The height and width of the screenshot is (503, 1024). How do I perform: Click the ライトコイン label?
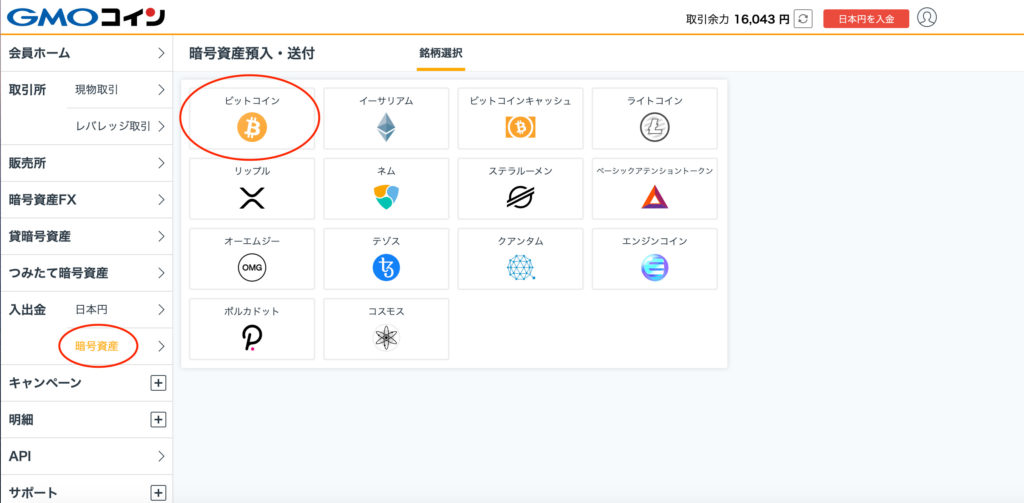pyautogui.click(x=654, y=101)
